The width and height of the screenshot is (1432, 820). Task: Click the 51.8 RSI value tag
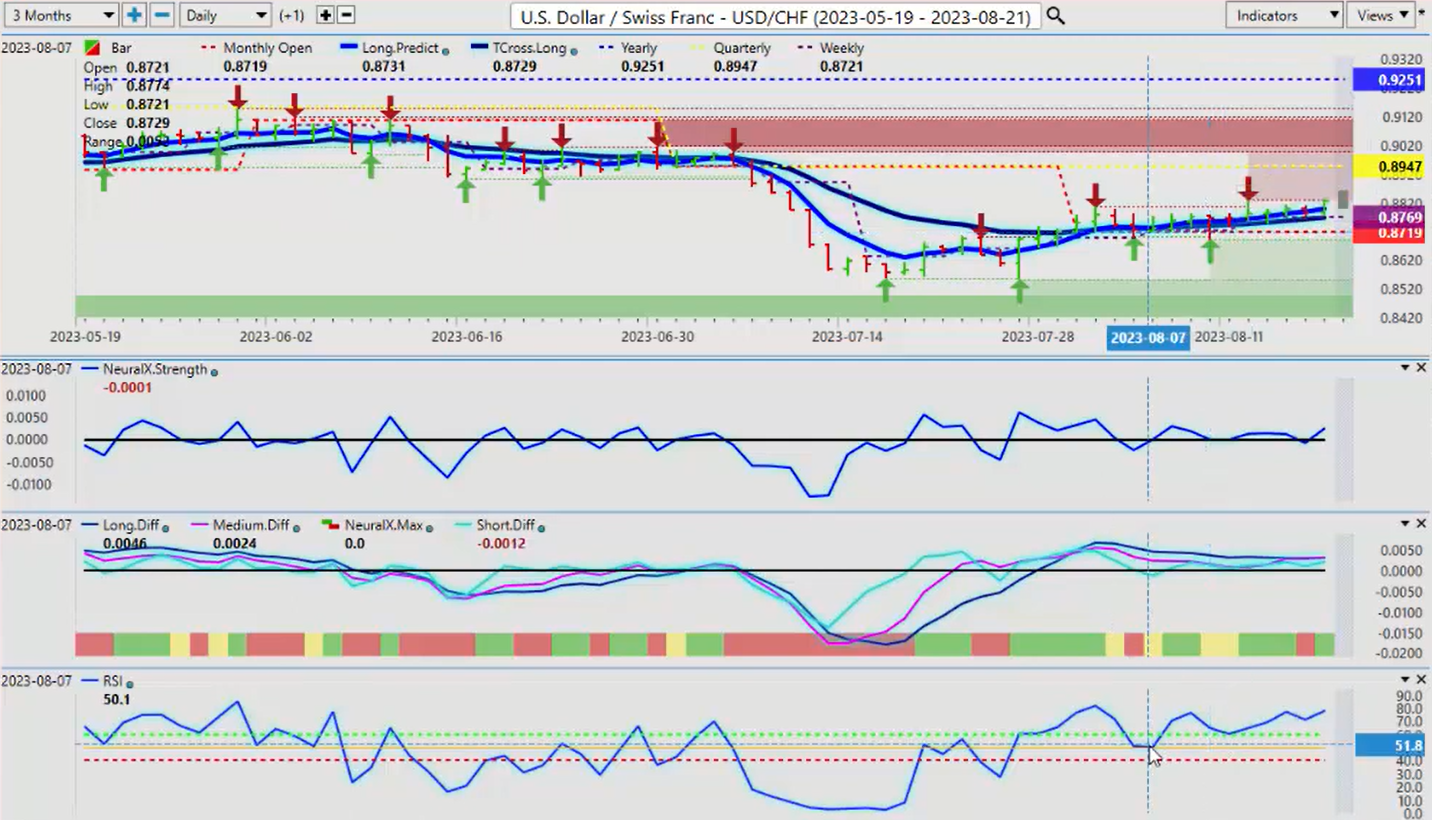[x=1388, y=744]
